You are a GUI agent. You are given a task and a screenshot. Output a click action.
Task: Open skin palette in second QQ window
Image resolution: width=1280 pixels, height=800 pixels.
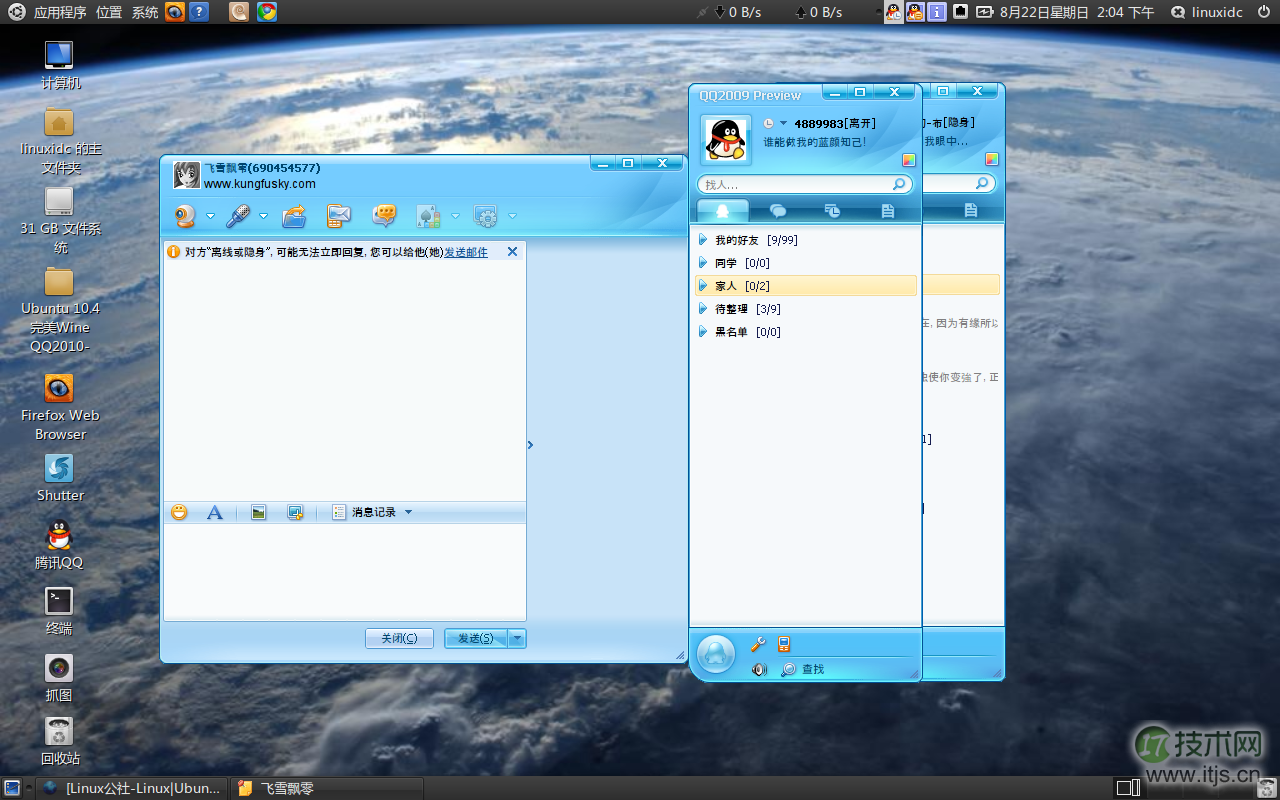tap(992, 159)
